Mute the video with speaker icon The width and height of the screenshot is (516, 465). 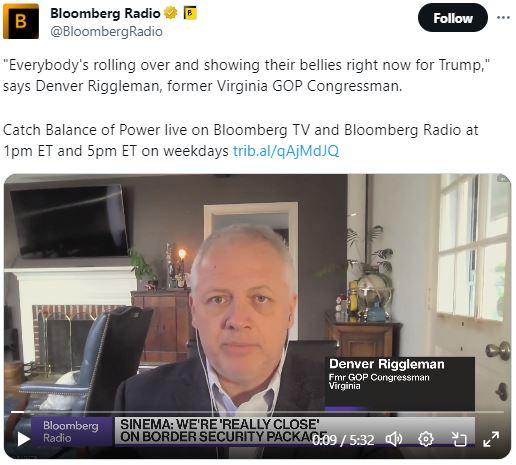point(394,440)
